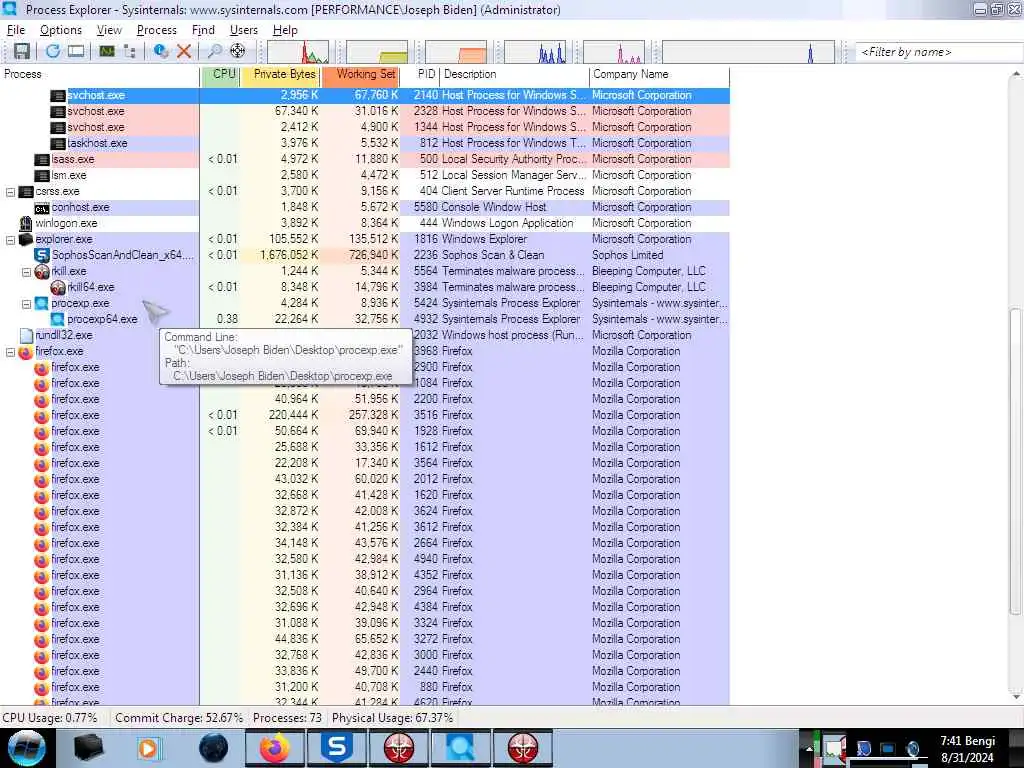Screen dimensions: 1024x768
Task: Click the rundll32.exe document icon
Action: 26,335
